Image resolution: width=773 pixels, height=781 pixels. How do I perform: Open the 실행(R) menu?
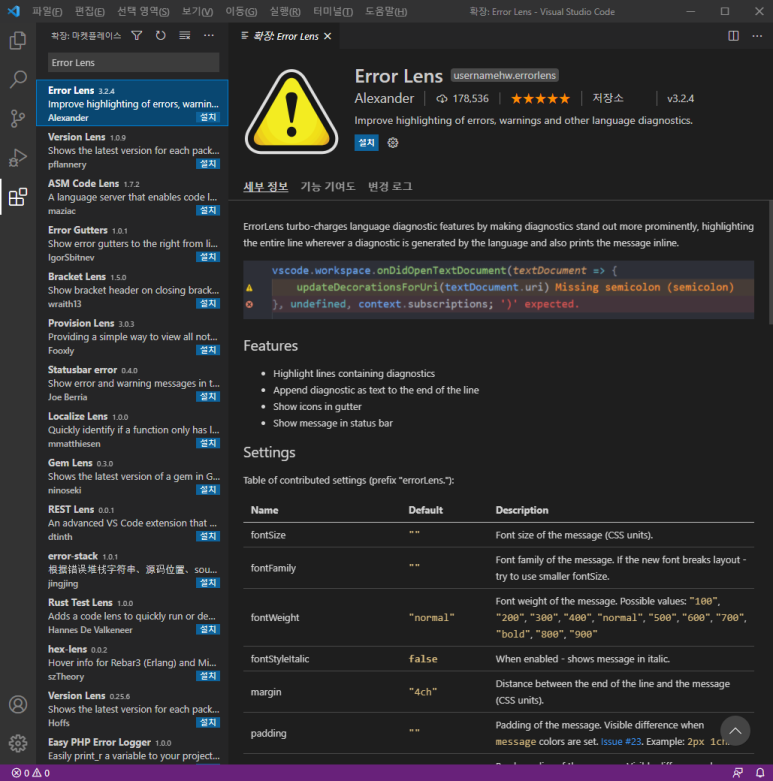click(x=285, y=11)
